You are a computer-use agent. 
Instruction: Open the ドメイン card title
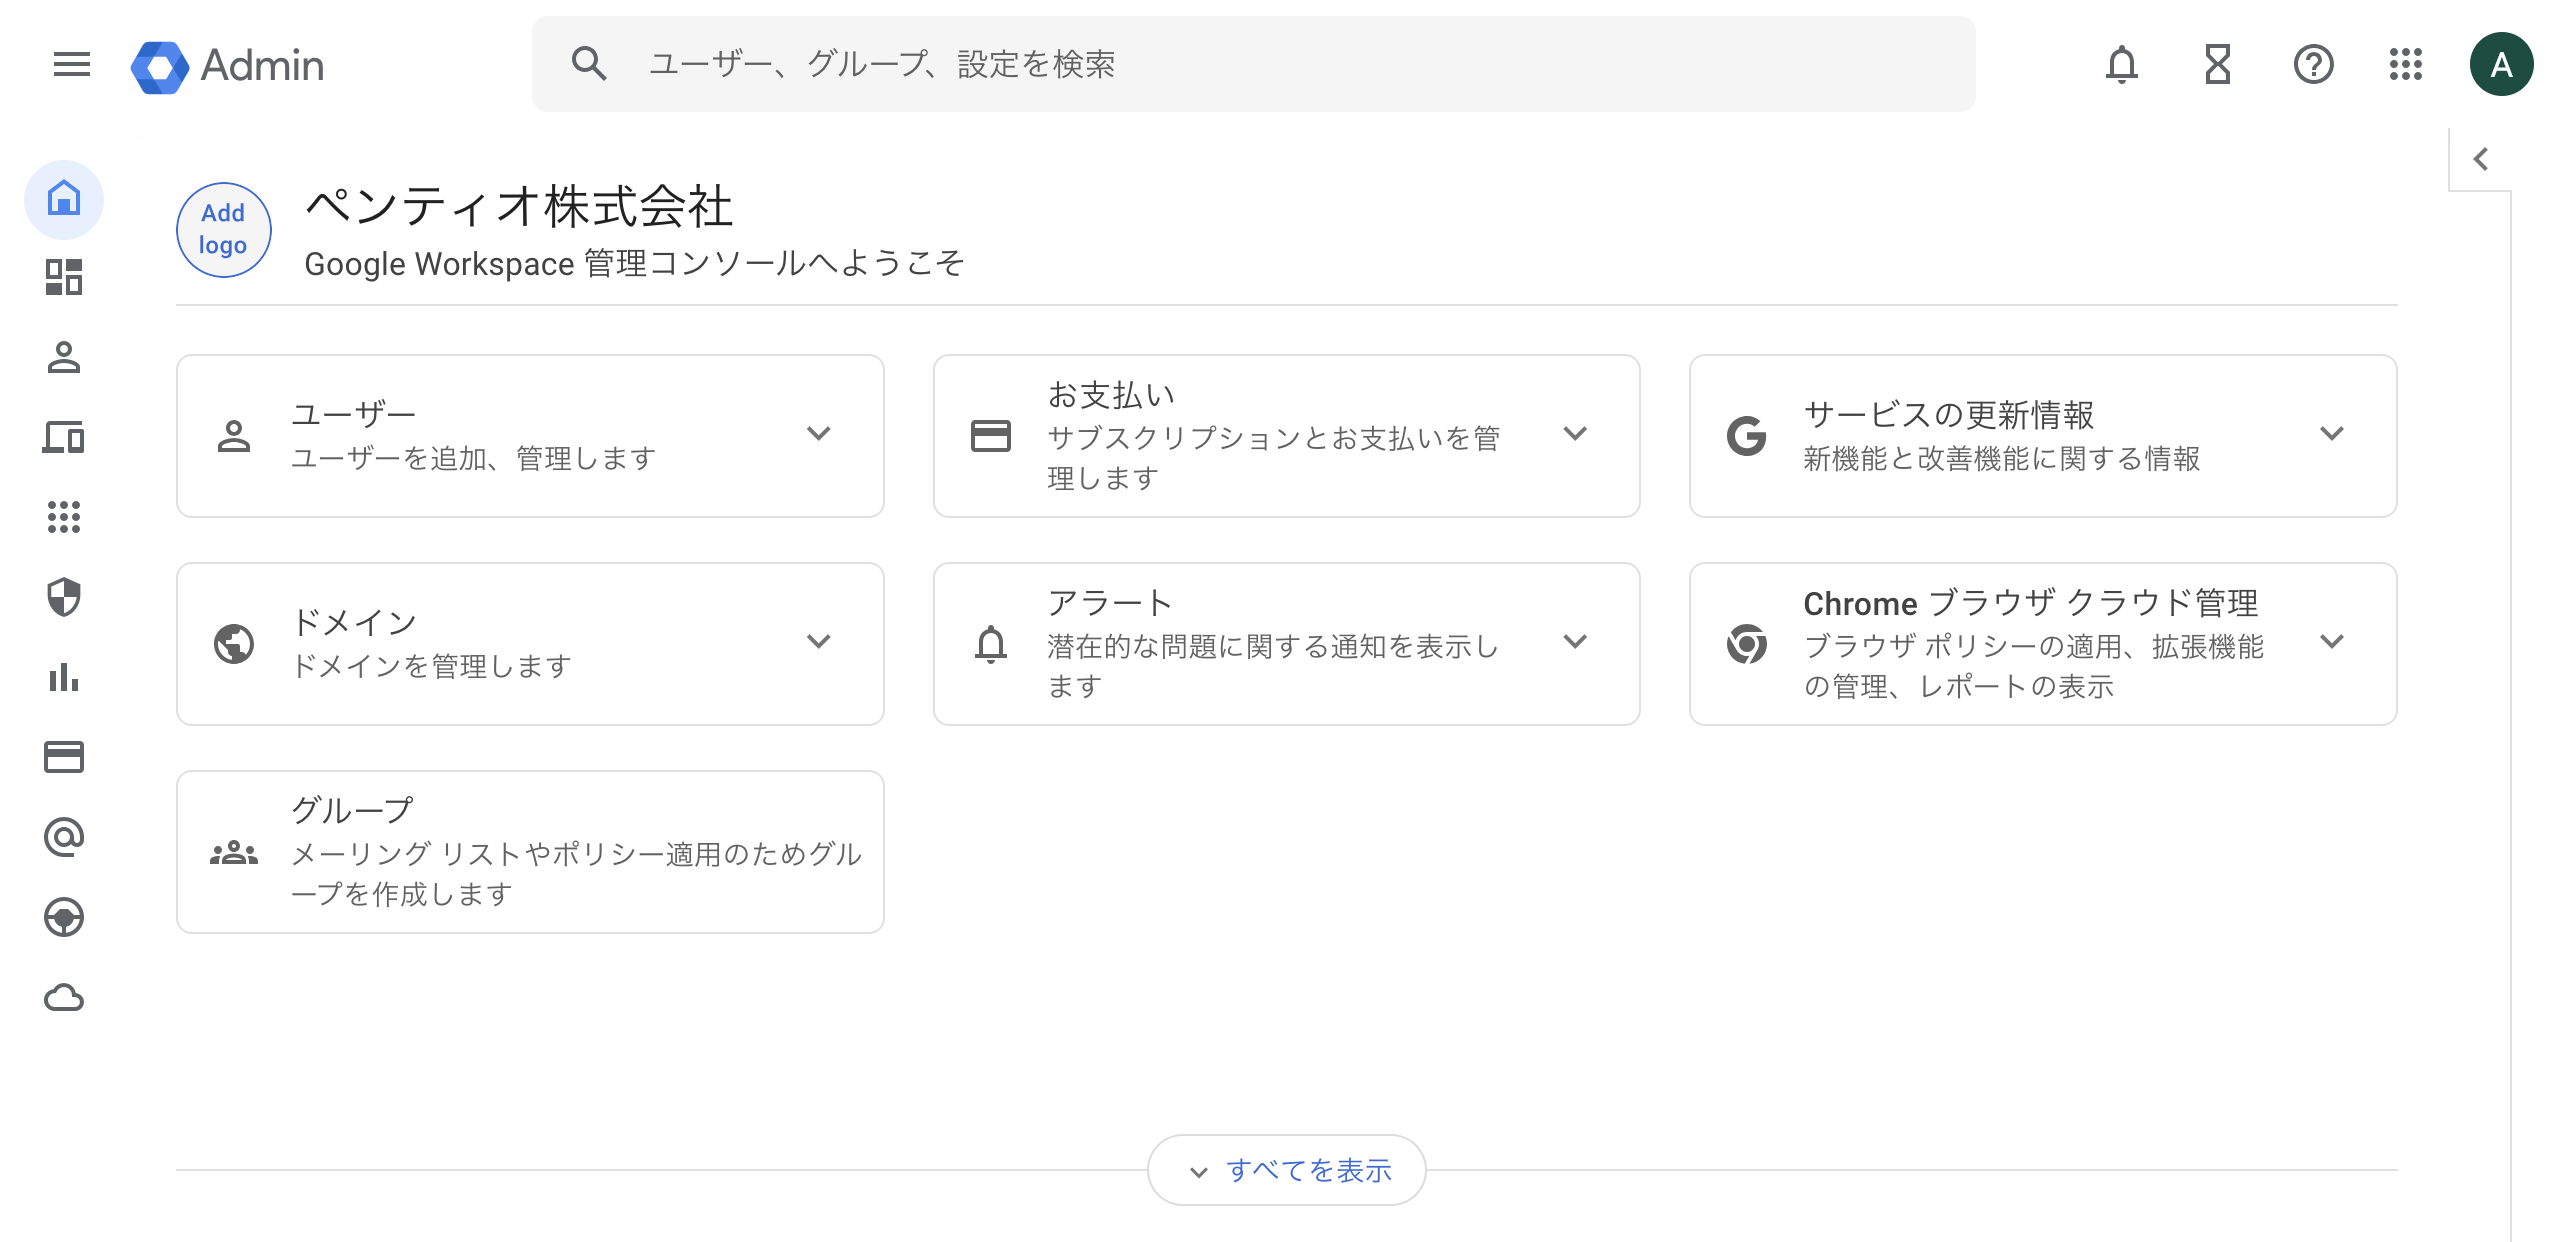coord(354,622)
